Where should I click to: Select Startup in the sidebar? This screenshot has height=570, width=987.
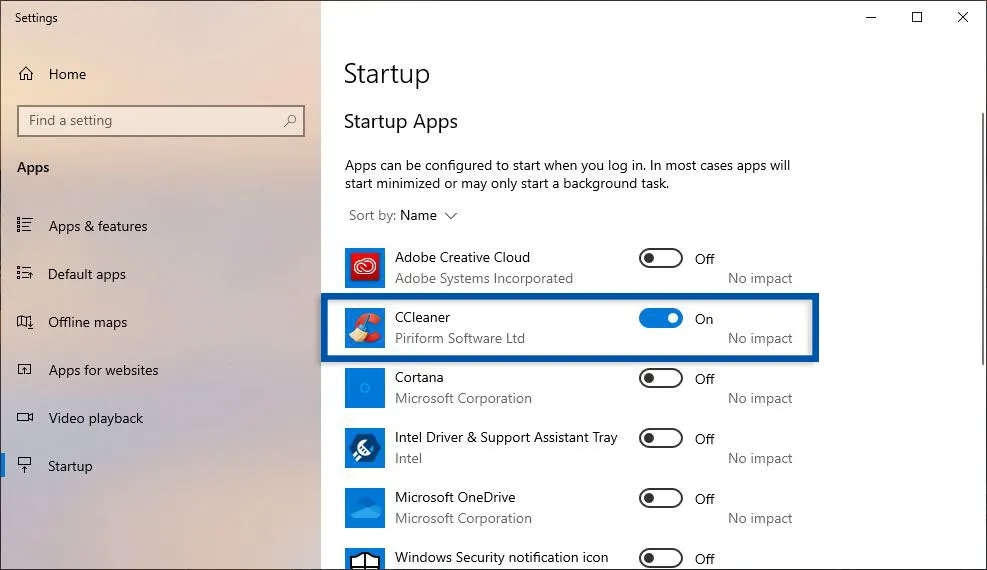tap(70, 466)
